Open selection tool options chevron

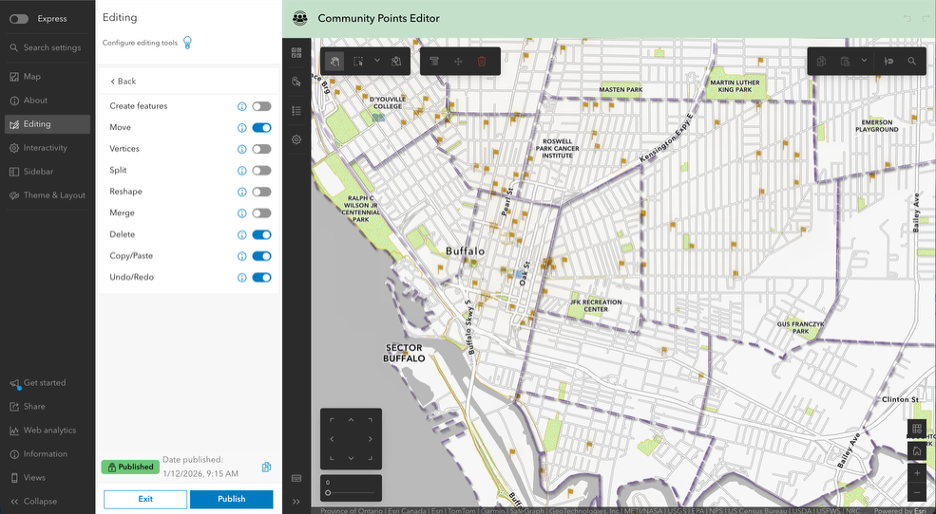(x=377, y=60)
